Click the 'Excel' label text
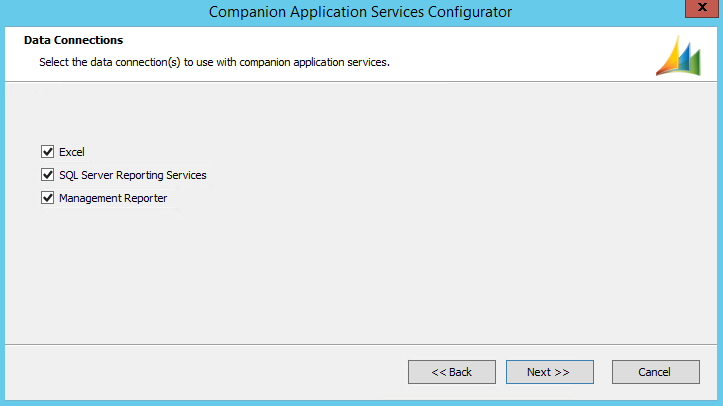Screen dimensions: 723x406 pyautogui.click(x=72, y=152)
